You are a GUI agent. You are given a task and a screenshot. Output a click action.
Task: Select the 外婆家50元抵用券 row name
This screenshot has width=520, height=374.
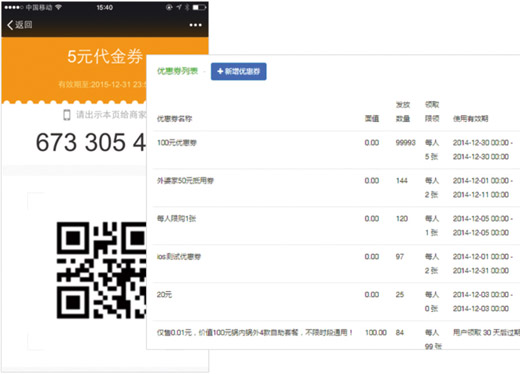(185, 181)
